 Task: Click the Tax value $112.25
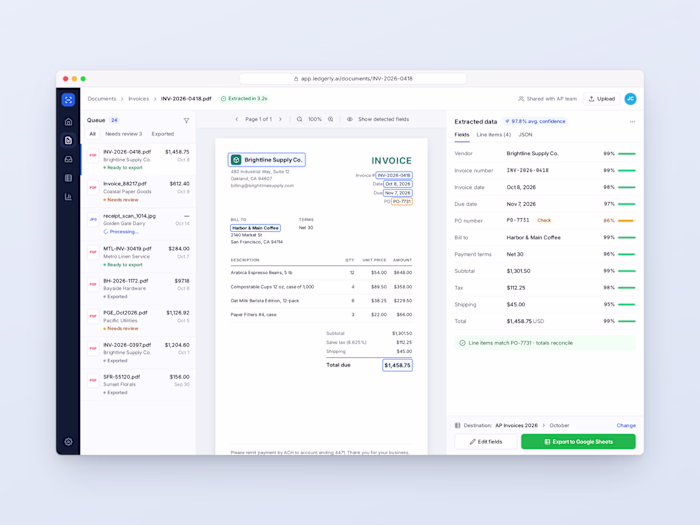click(x=516, y=288)
